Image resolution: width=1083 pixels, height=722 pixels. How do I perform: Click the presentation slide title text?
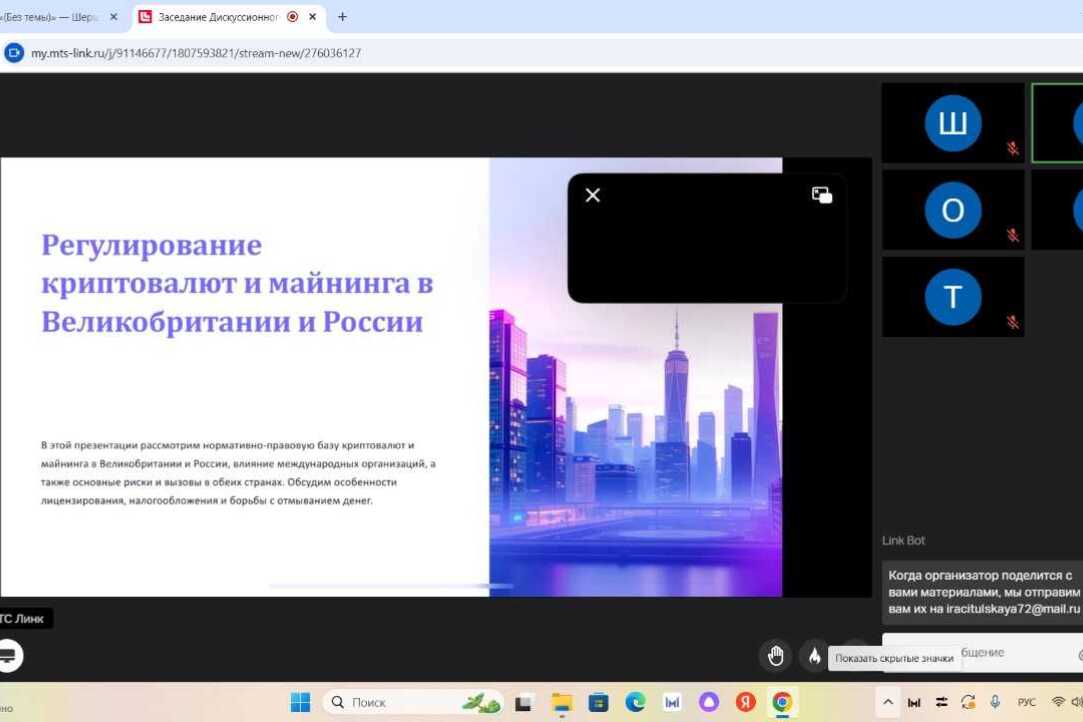tap(238, 283)
